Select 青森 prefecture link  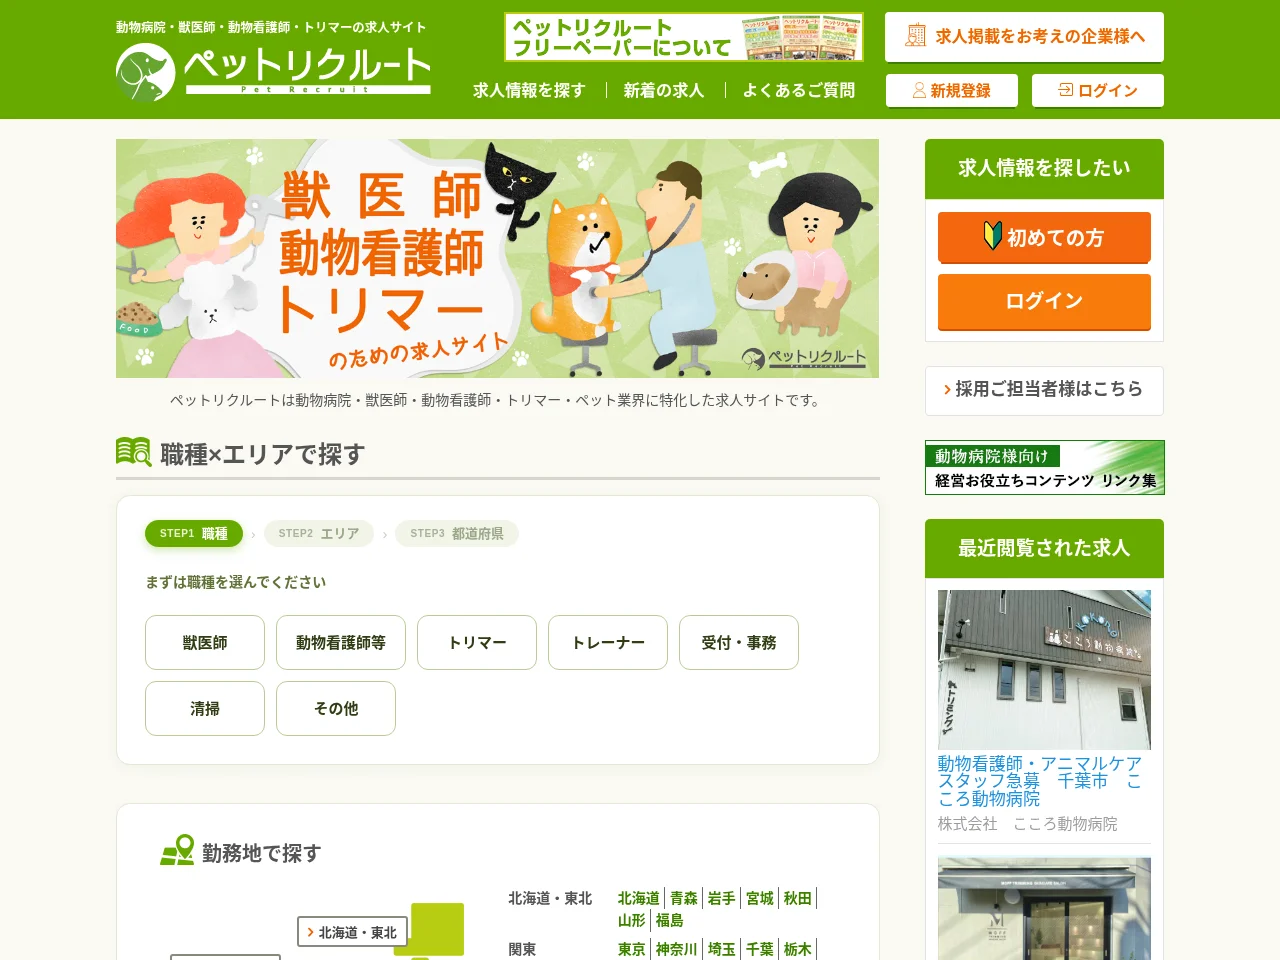tap(684, 898)
